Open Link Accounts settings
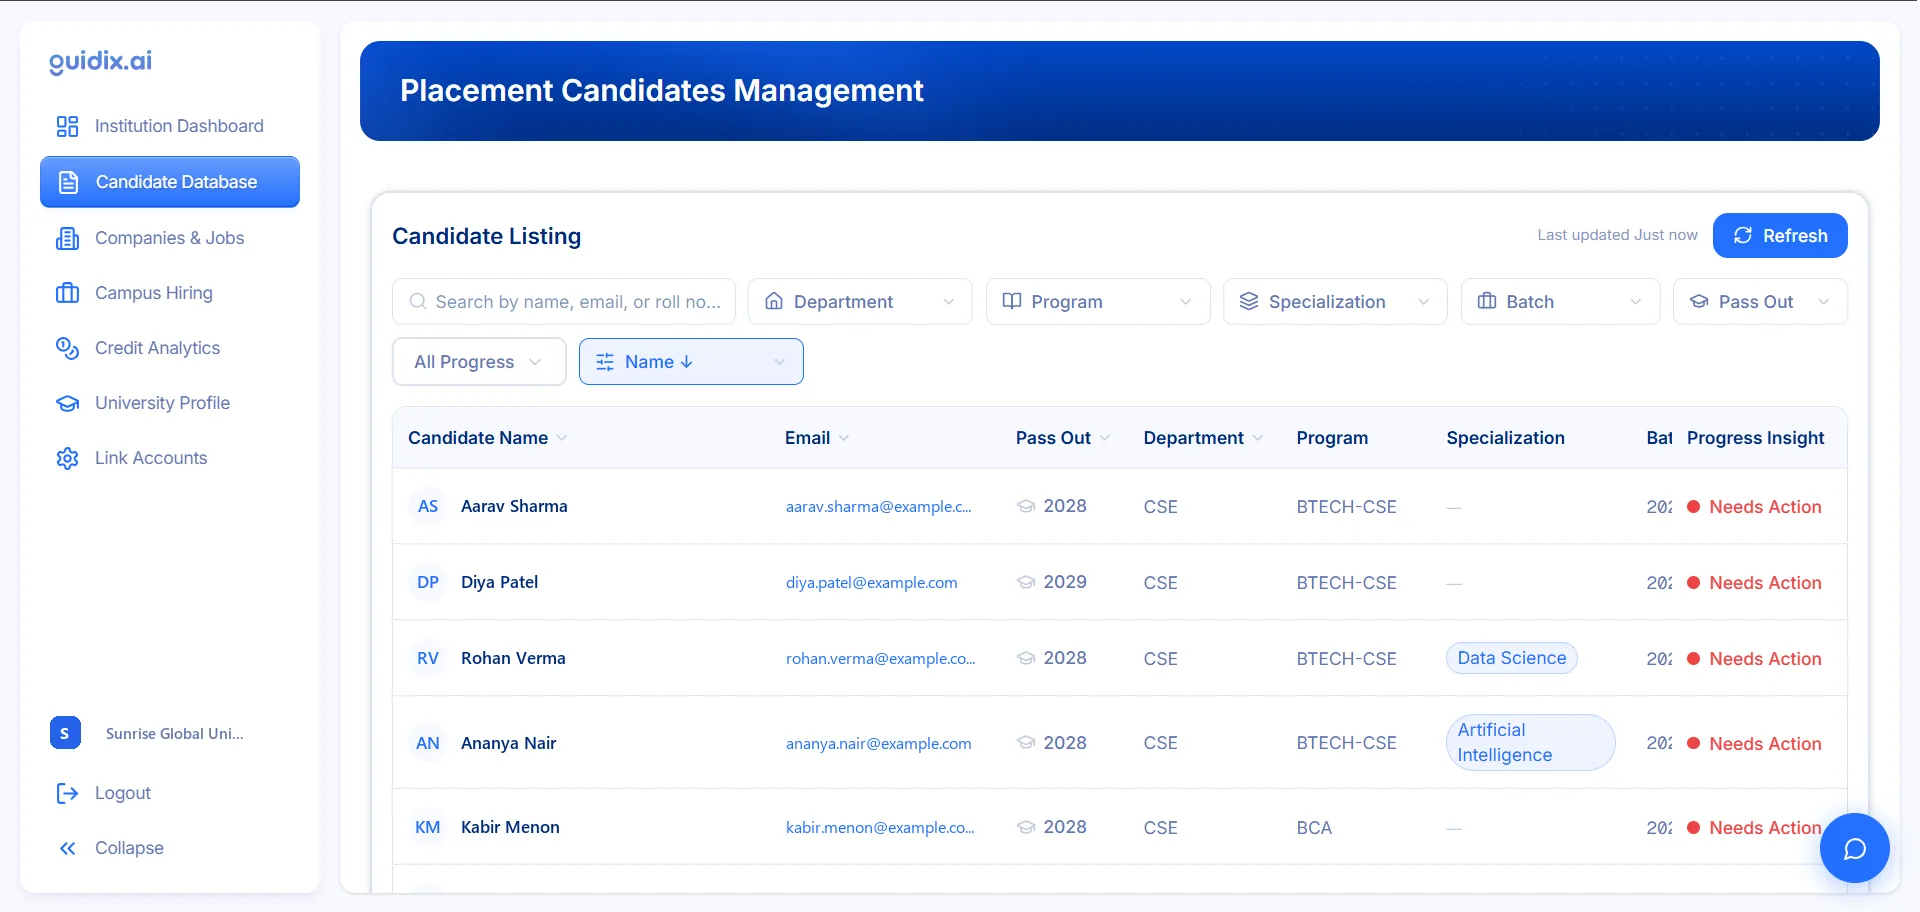Image resolution: width=1920 pixels, height=912 pixels. [170, 458]
